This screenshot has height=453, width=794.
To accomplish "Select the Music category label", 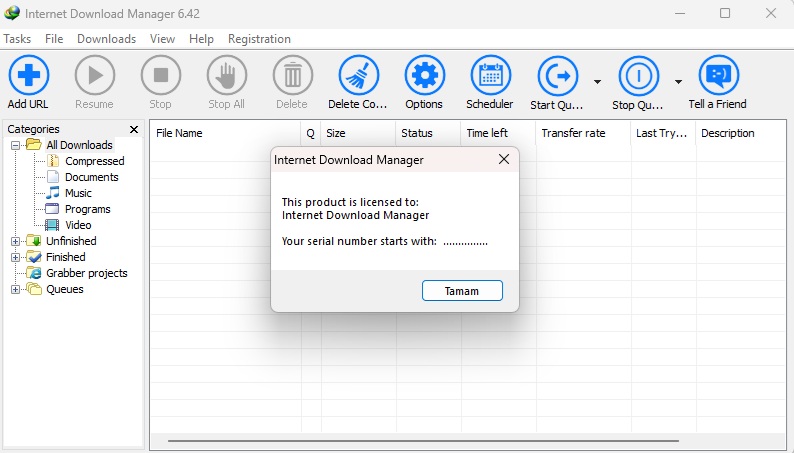I will coord(78,193).
